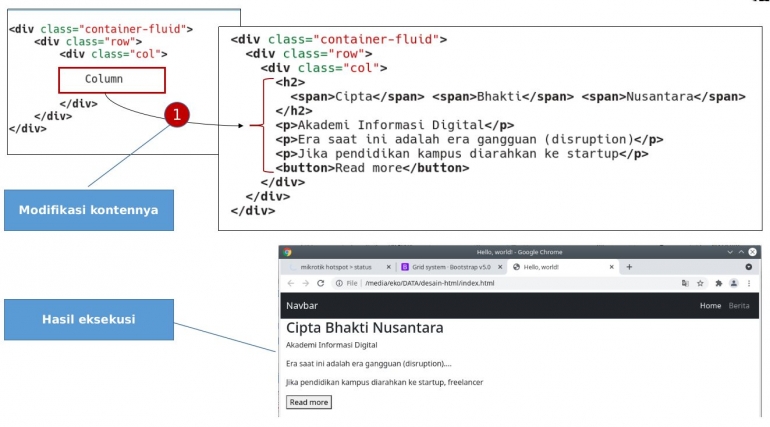The image size is (770, 427).
Task: Open Chrome three-dot menu
Action: tap(749, 284)
